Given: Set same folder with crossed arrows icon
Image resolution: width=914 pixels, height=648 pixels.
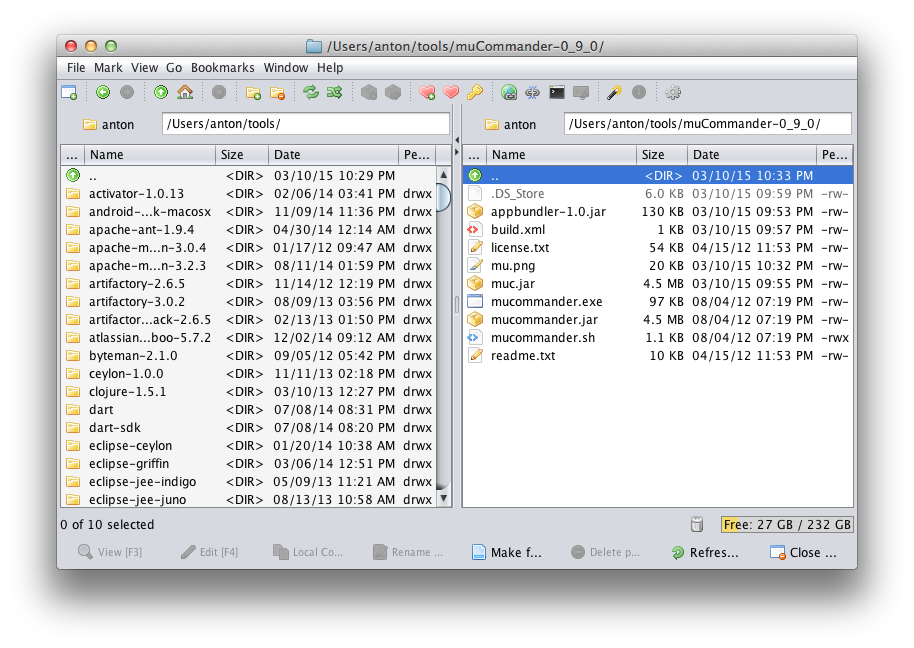Looking at the screenshot, I should point(335,92).
